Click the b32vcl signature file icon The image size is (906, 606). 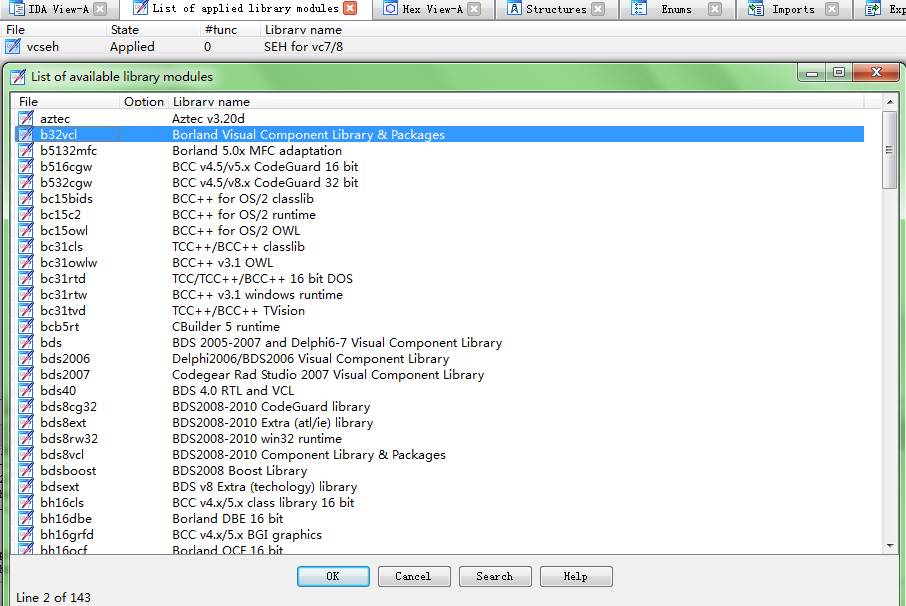pos(25,135)
